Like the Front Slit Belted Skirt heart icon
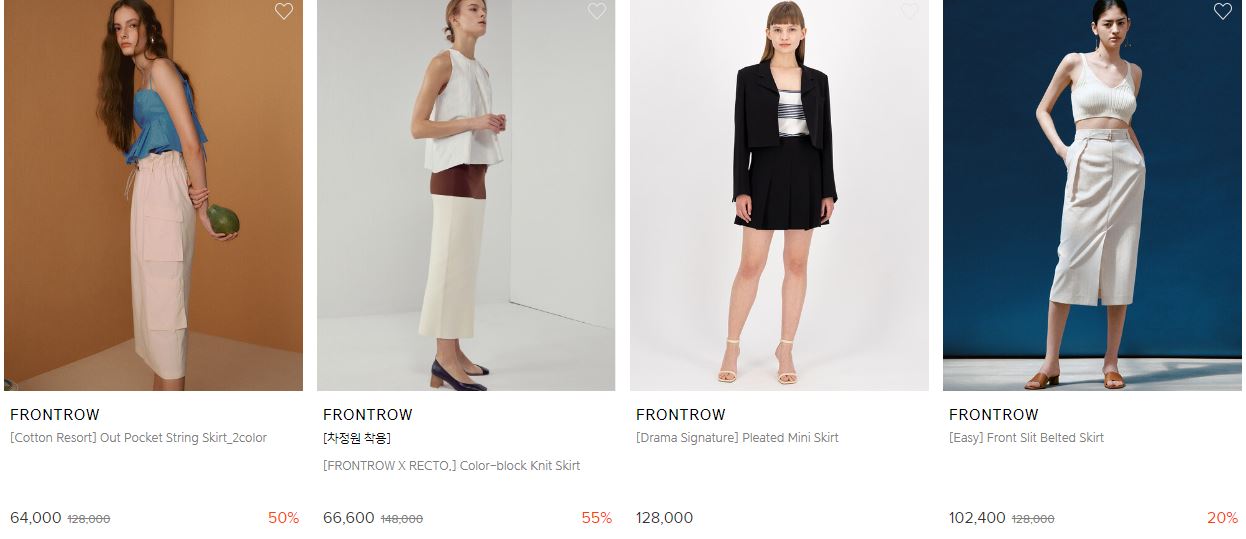Screen dimensions: 1246x539 [1222, 11]
